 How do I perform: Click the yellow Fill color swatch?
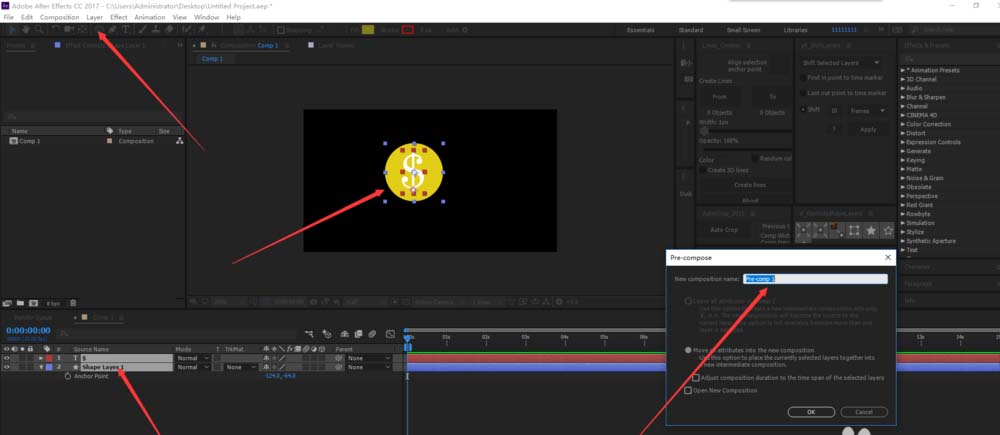(x=367, y=29)
